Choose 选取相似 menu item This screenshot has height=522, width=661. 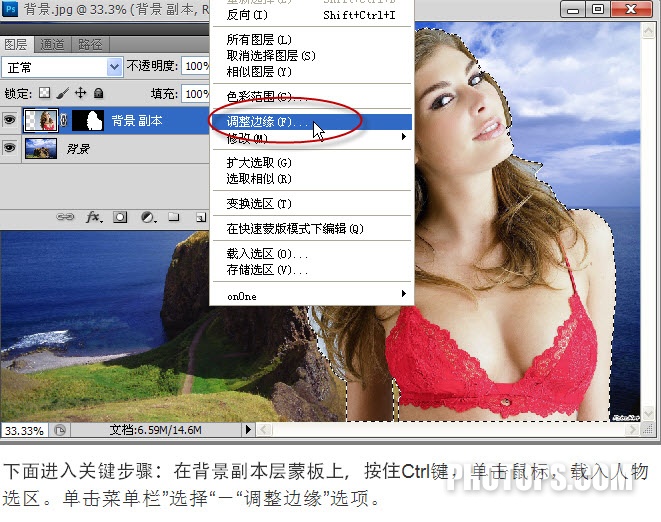[x=312, y=179]
